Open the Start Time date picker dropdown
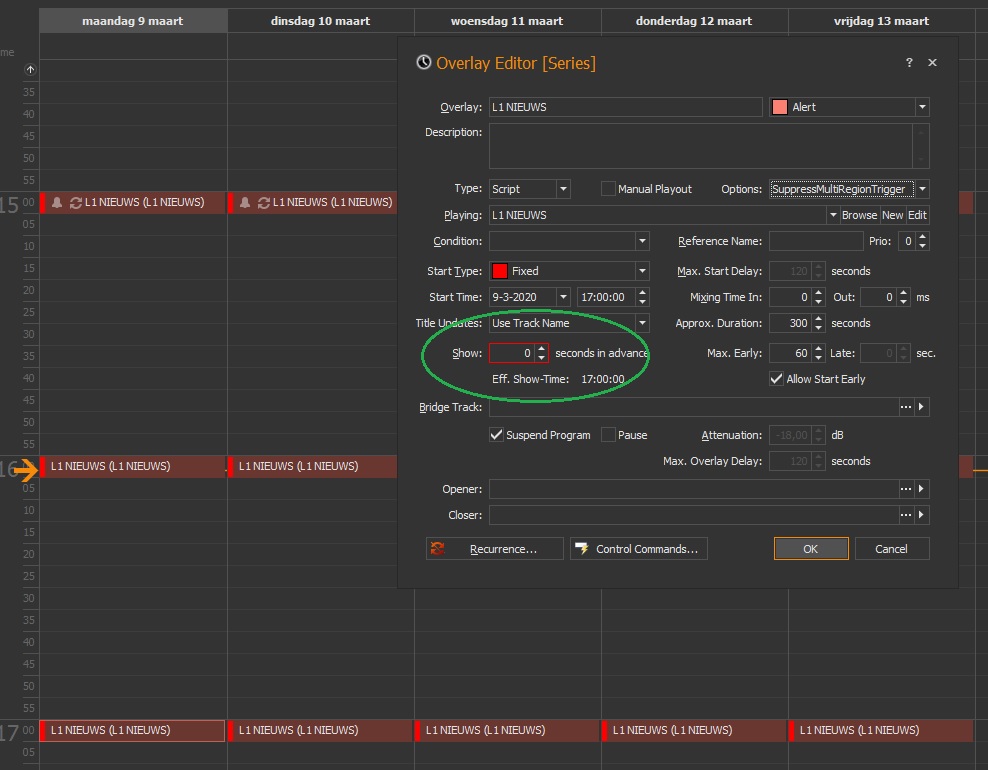Image resolution: width=988 pixels, height=770 pixels. [x=563, y=297]
